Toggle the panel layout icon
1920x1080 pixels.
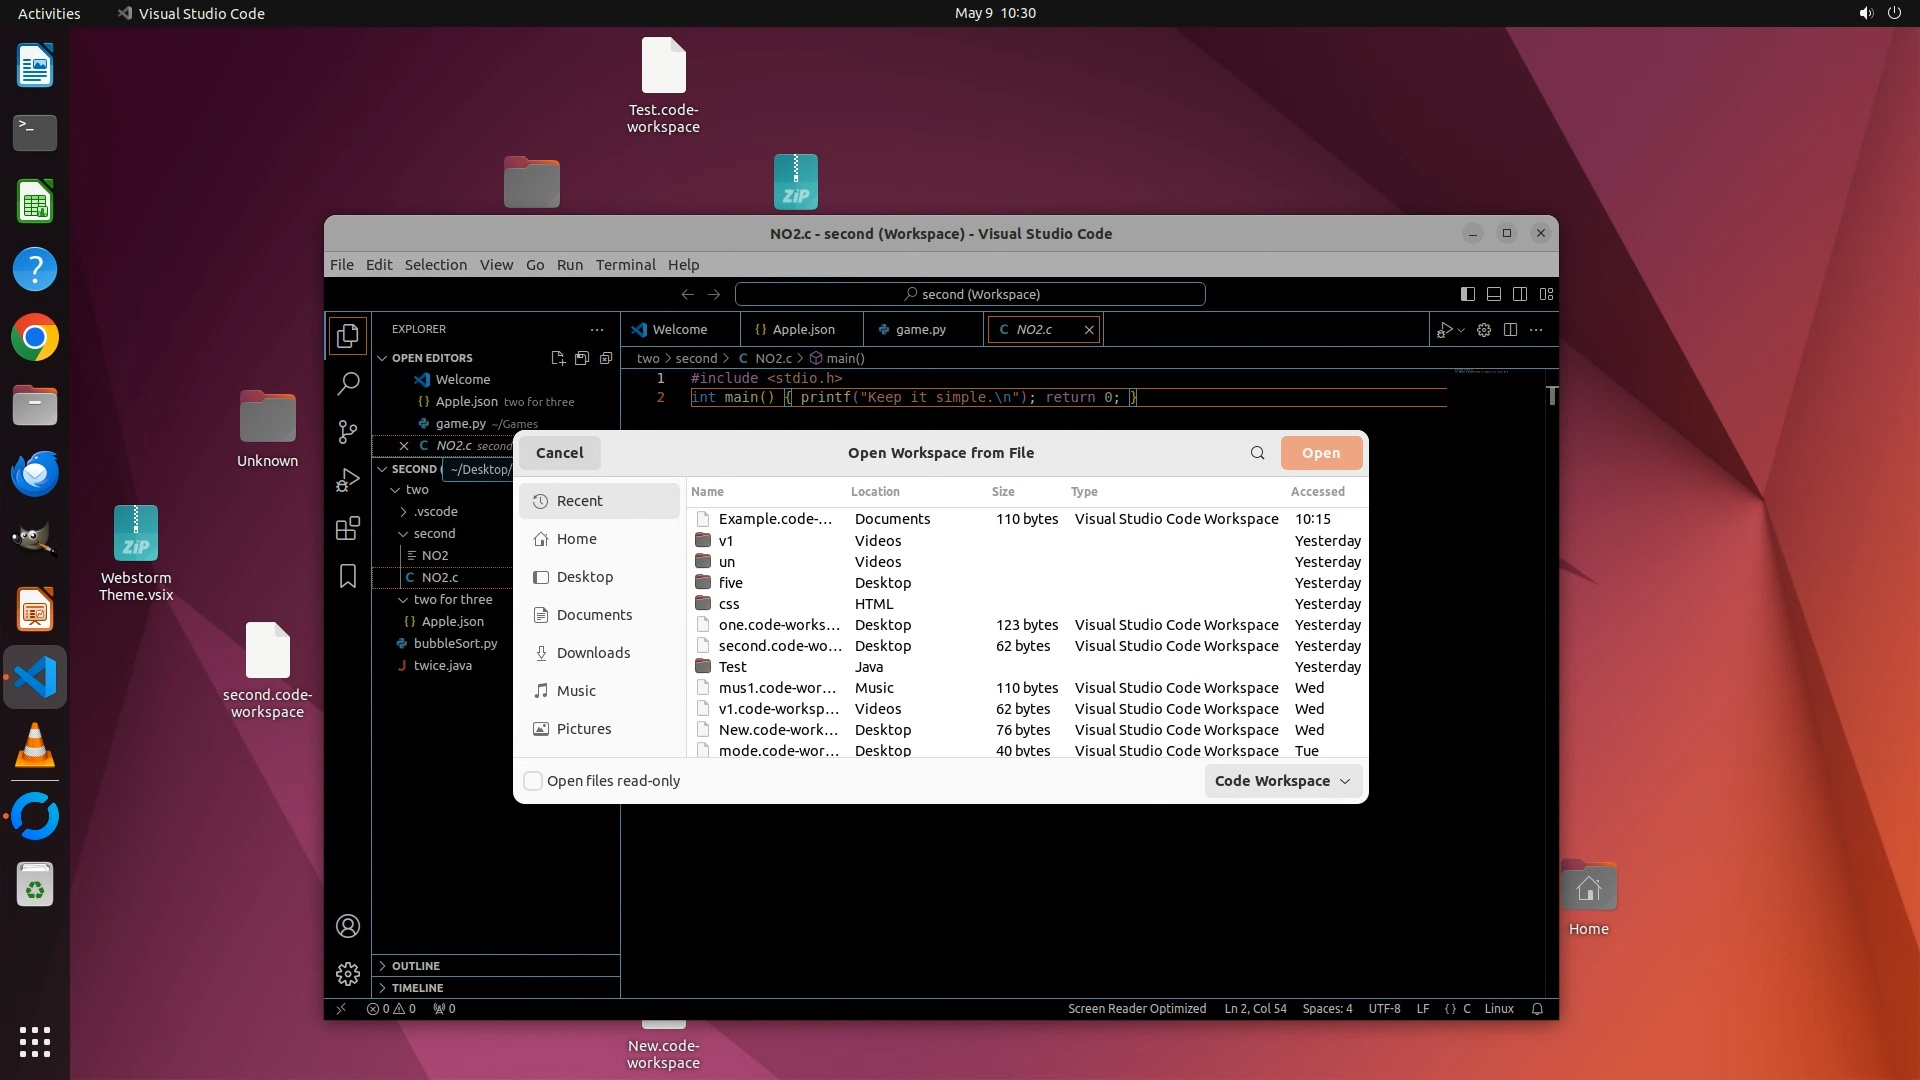point(1493,294)
